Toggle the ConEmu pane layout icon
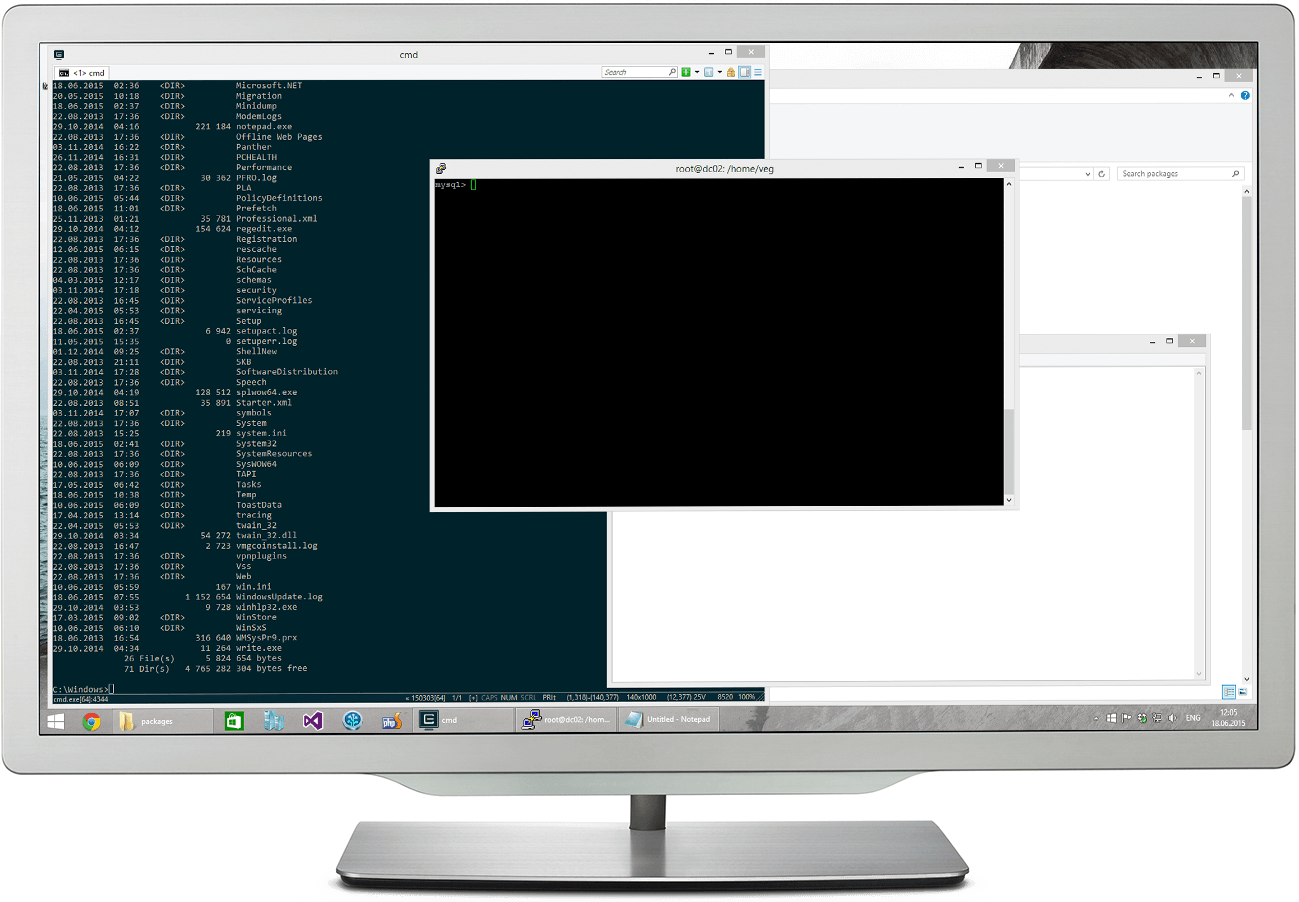Screen dimensions: 1299x902 pyautogui.click(x=744, y=72)
